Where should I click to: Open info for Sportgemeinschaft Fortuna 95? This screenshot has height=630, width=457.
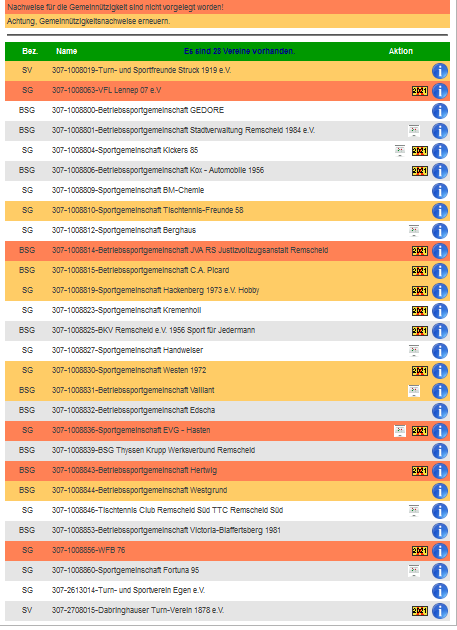tap(440, 571)
